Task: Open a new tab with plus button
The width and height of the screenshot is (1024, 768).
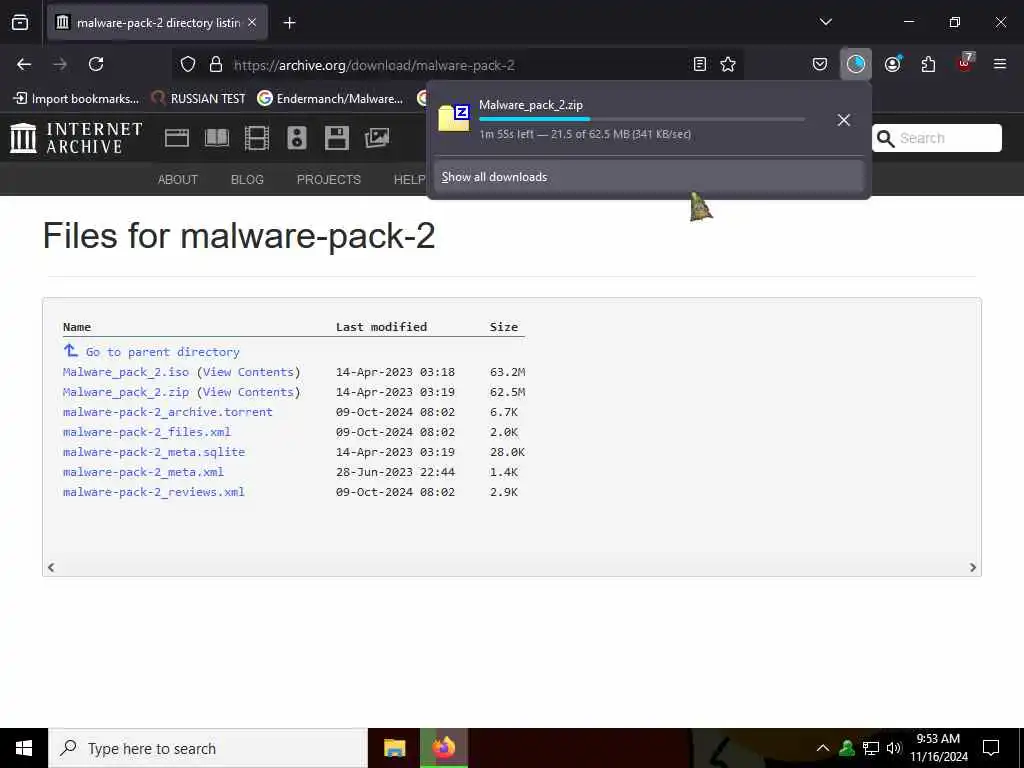Action: point(289,23)
